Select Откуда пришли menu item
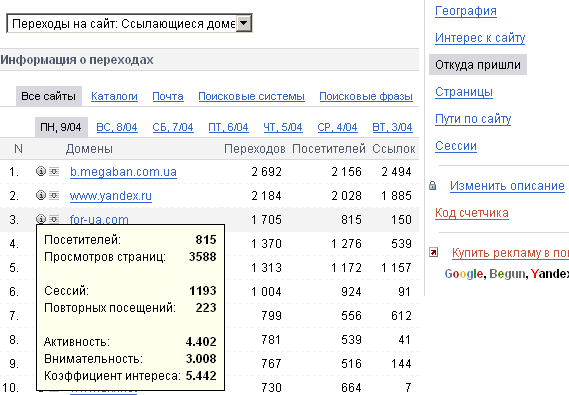 pos(478,65)
